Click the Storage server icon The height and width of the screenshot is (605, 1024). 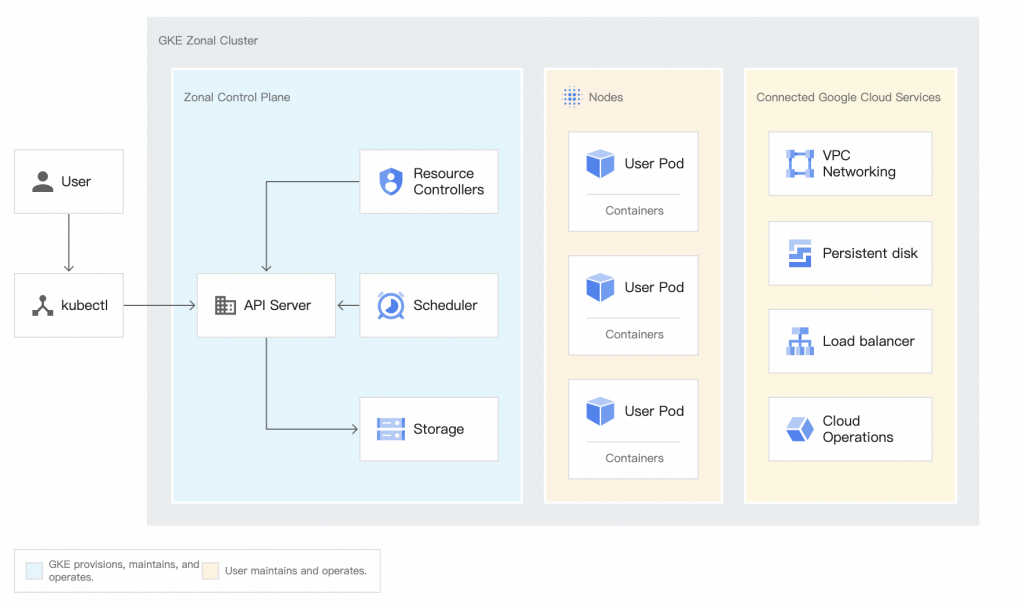pos(391,429)
